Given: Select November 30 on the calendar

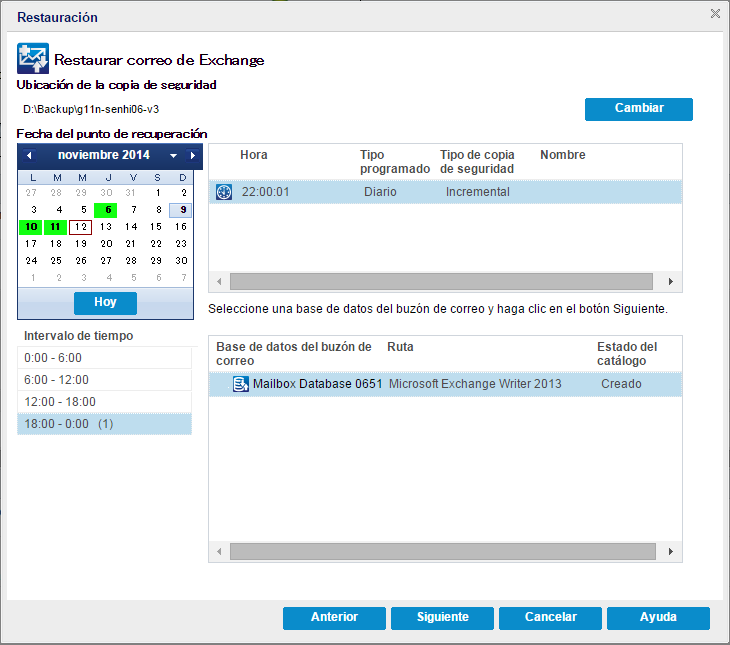Looking at the screenshot, I should [181, 261].
